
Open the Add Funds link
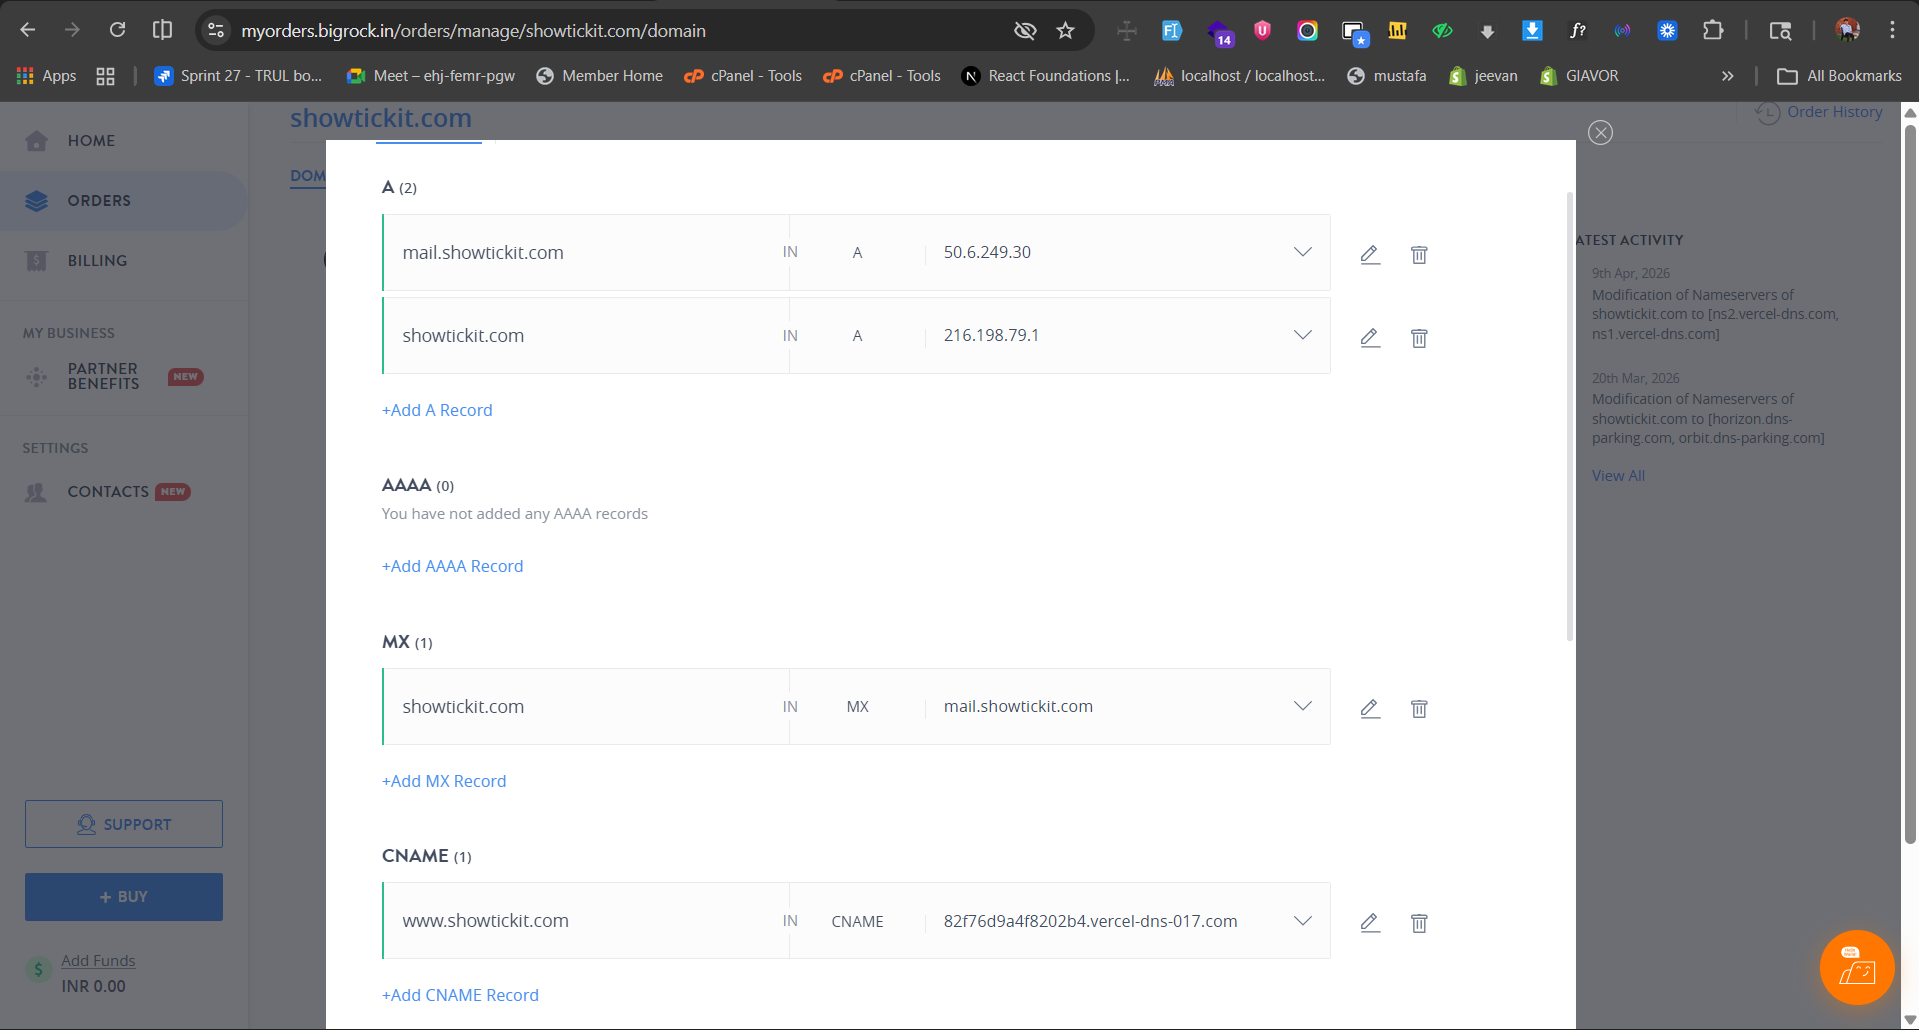click(x=98, y=961)
